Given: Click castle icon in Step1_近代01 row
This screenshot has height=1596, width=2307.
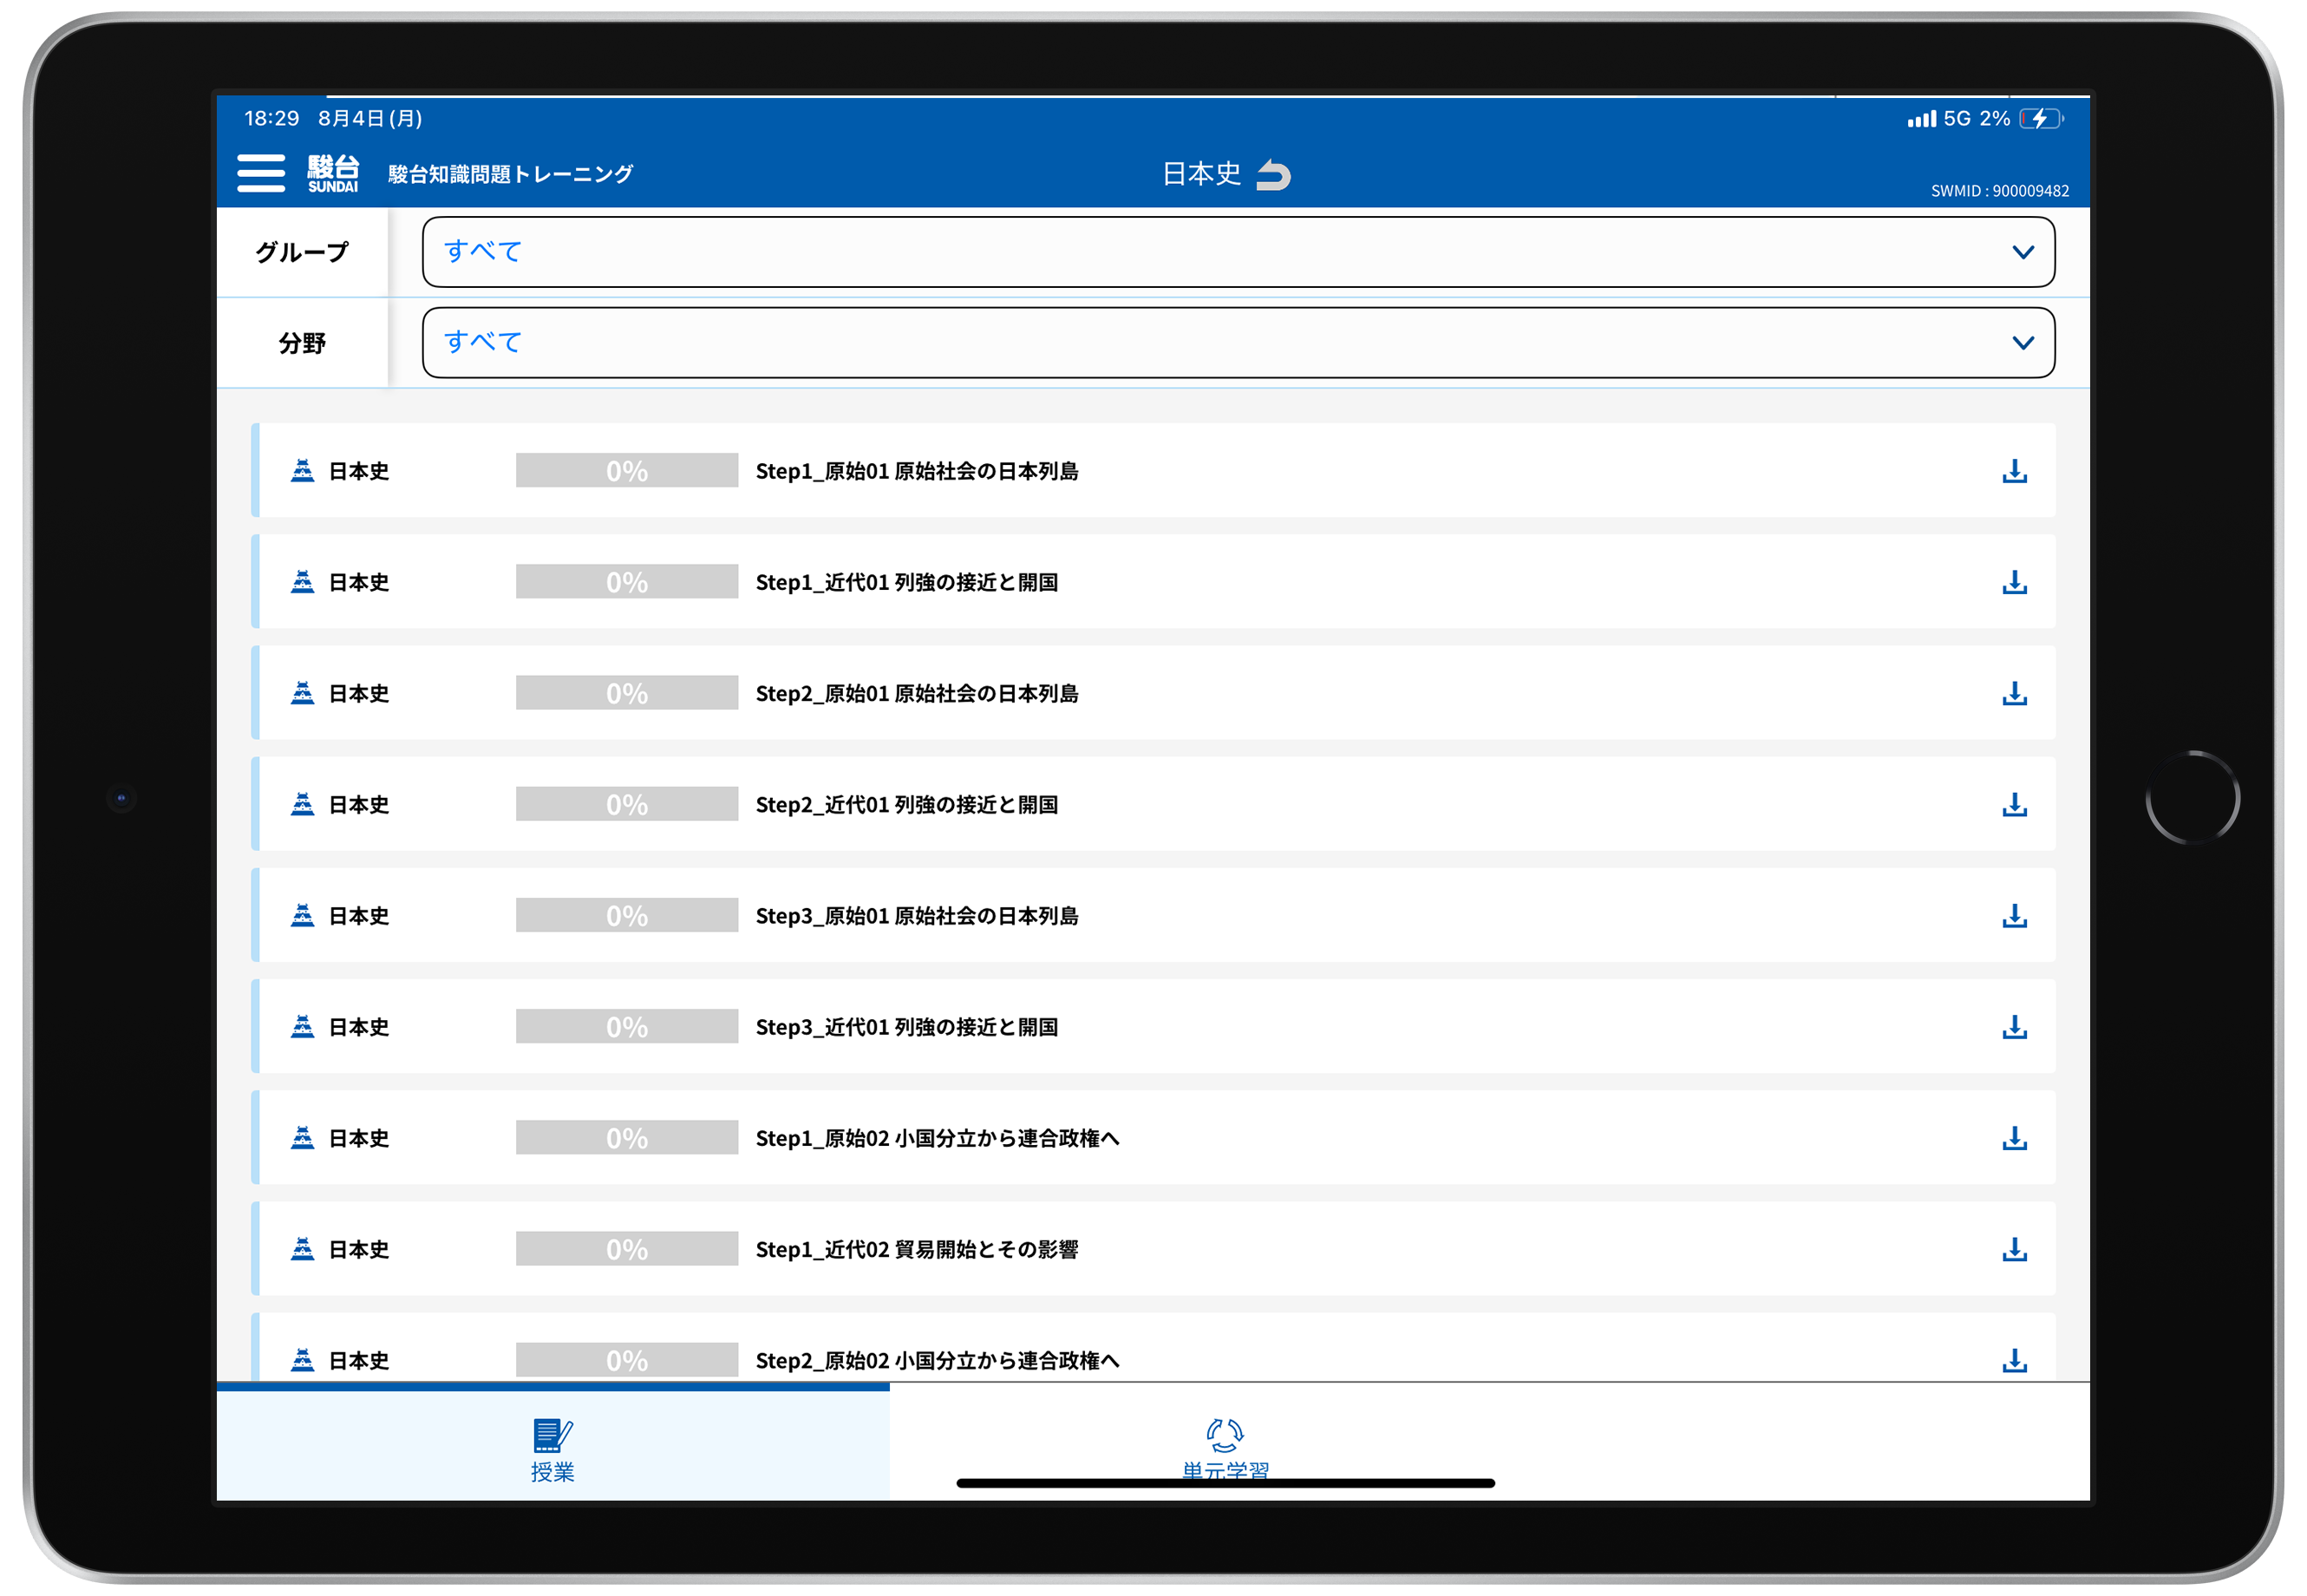Looking at the screenshot, I should 302,582.
